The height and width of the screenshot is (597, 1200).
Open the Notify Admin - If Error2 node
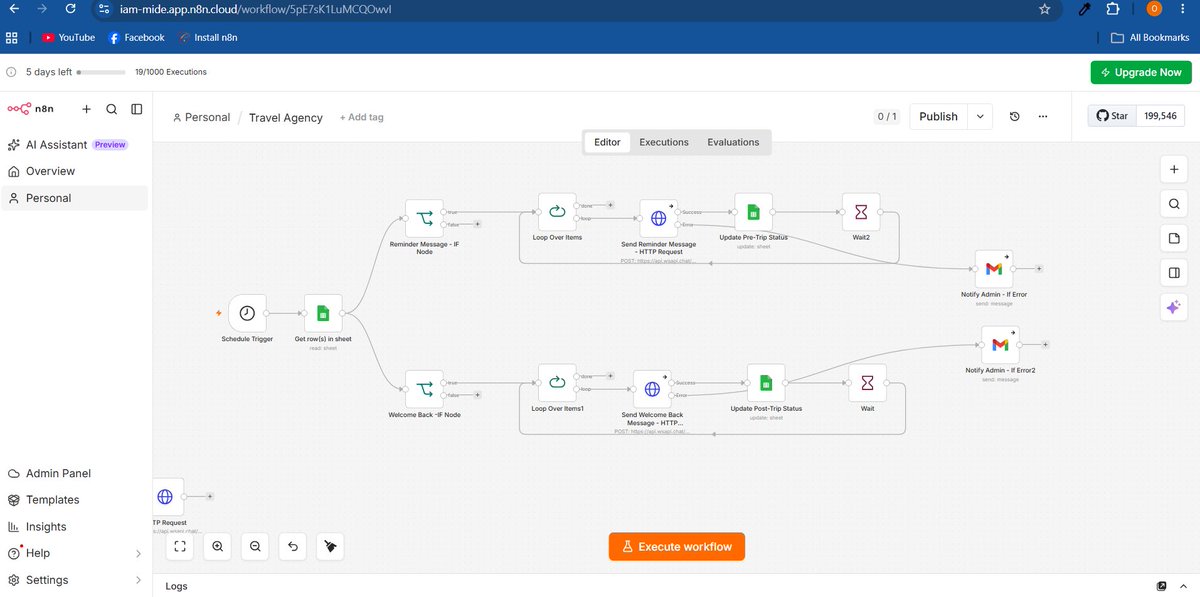(x=1000, y=345)
